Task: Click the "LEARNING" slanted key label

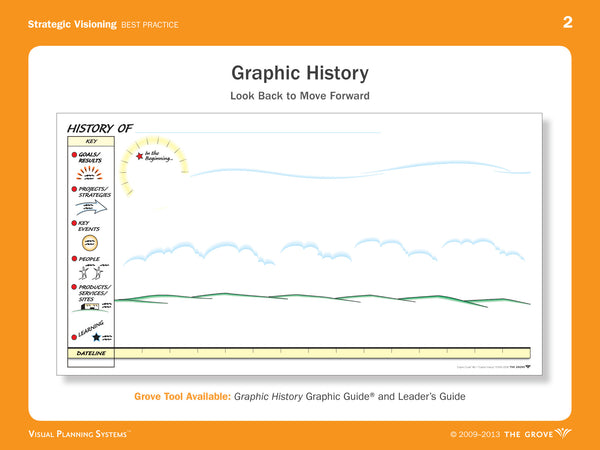Action: tap(91, 329)
